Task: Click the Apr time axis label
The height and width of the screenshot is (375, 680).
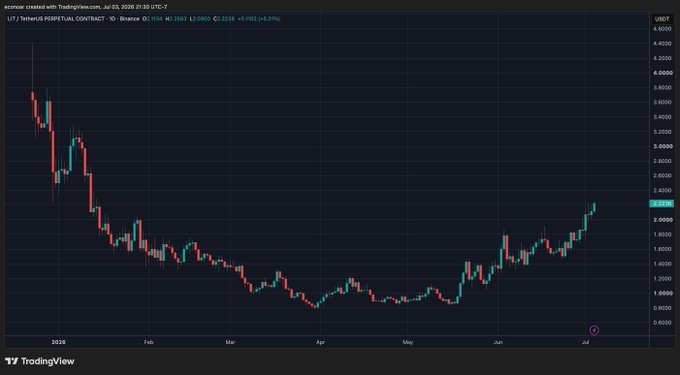Action: point(320,342)
